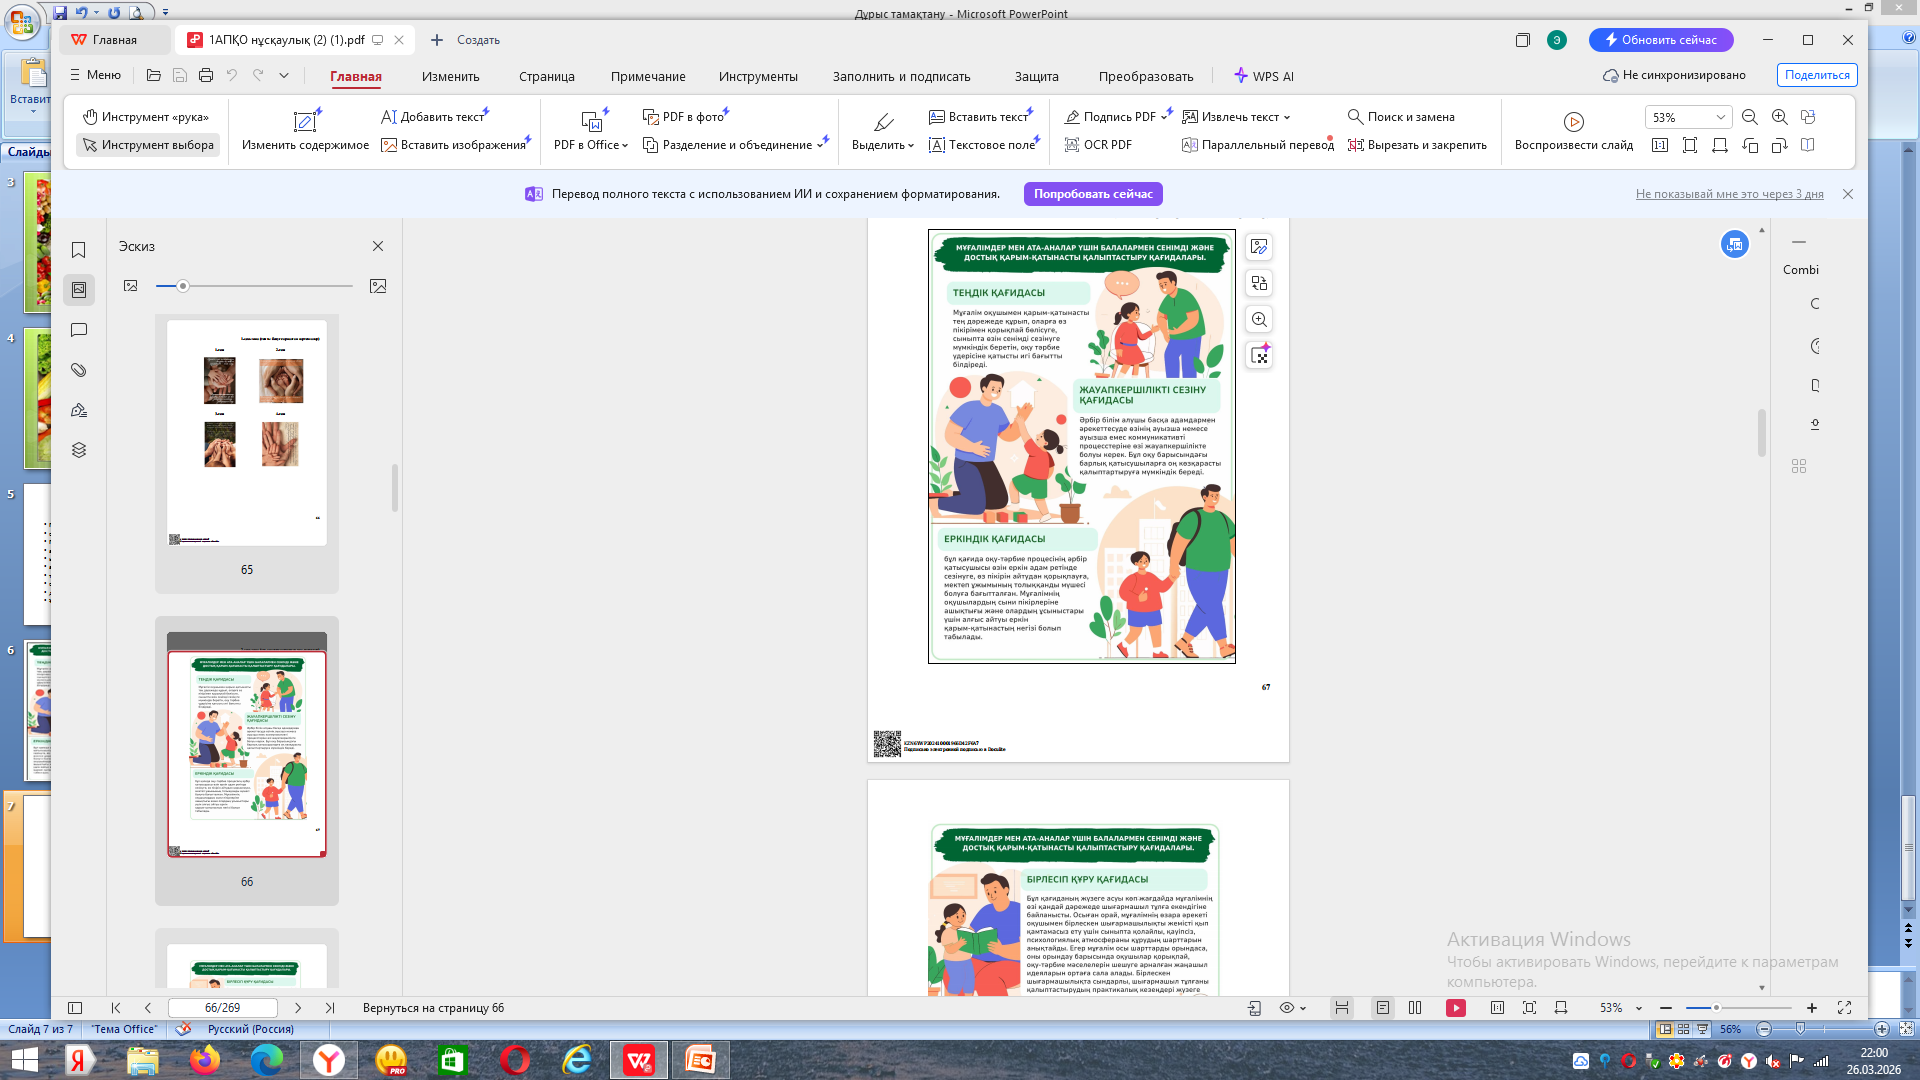Open the Выделить highlight dropdown
Image resolution: width=1920 pixels, height=1080 pixels.
(x=883, y=145)
